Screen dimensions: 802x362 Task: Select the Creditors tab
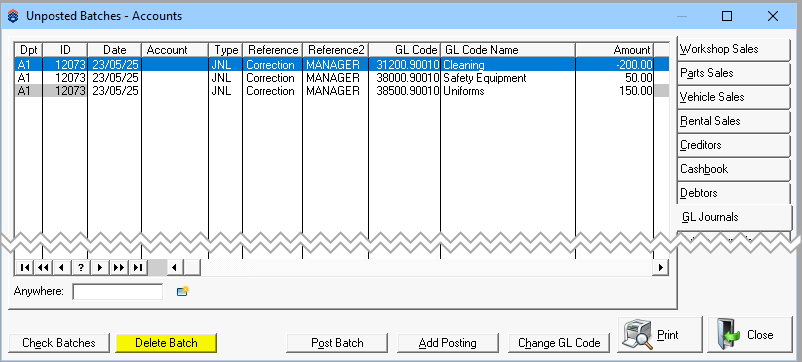[x=733, y=145]
